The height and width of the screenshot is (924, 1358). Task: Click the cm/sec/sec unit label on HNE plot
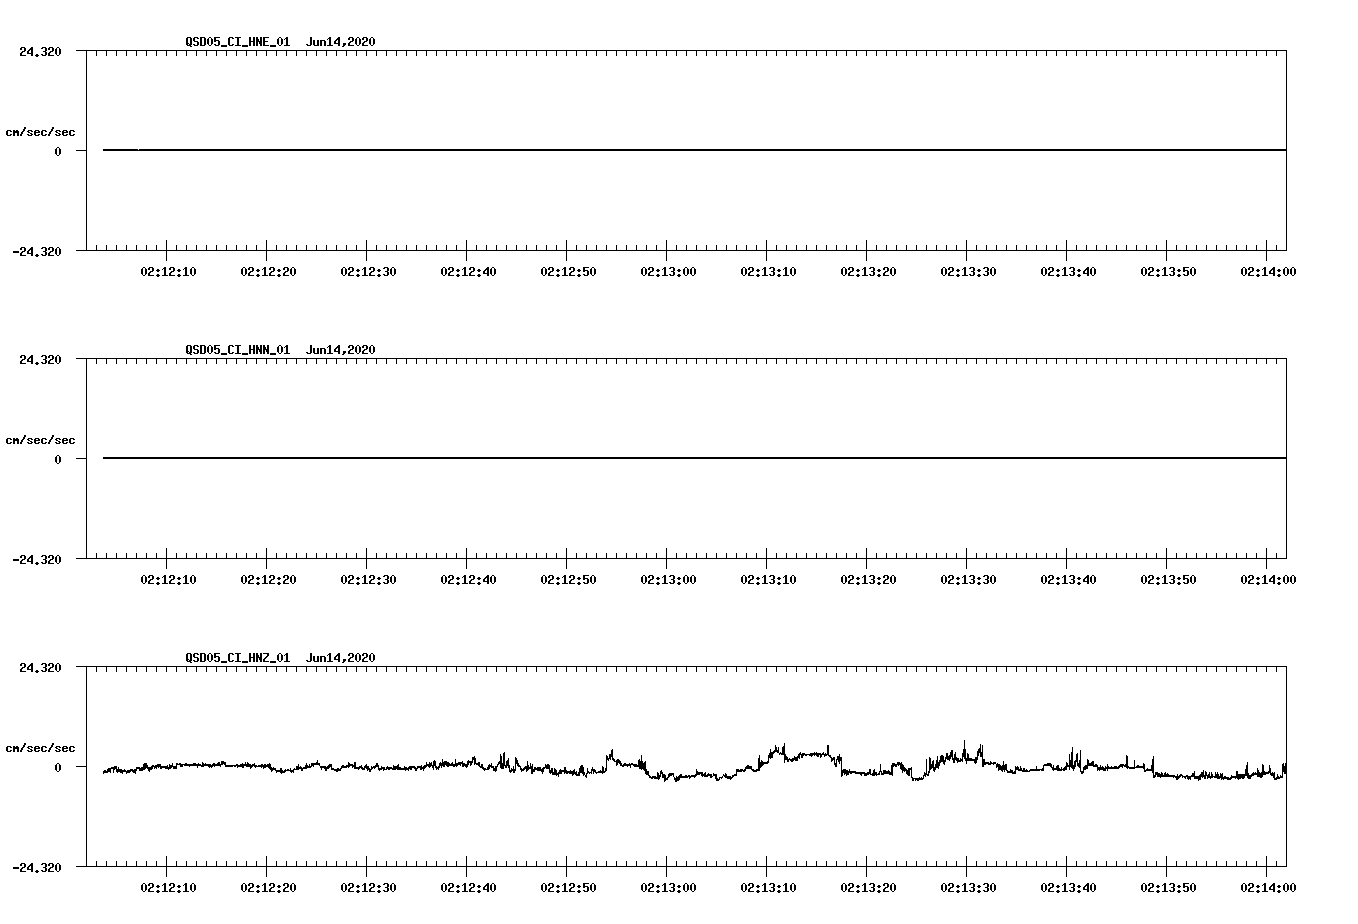tap(40, 132)
